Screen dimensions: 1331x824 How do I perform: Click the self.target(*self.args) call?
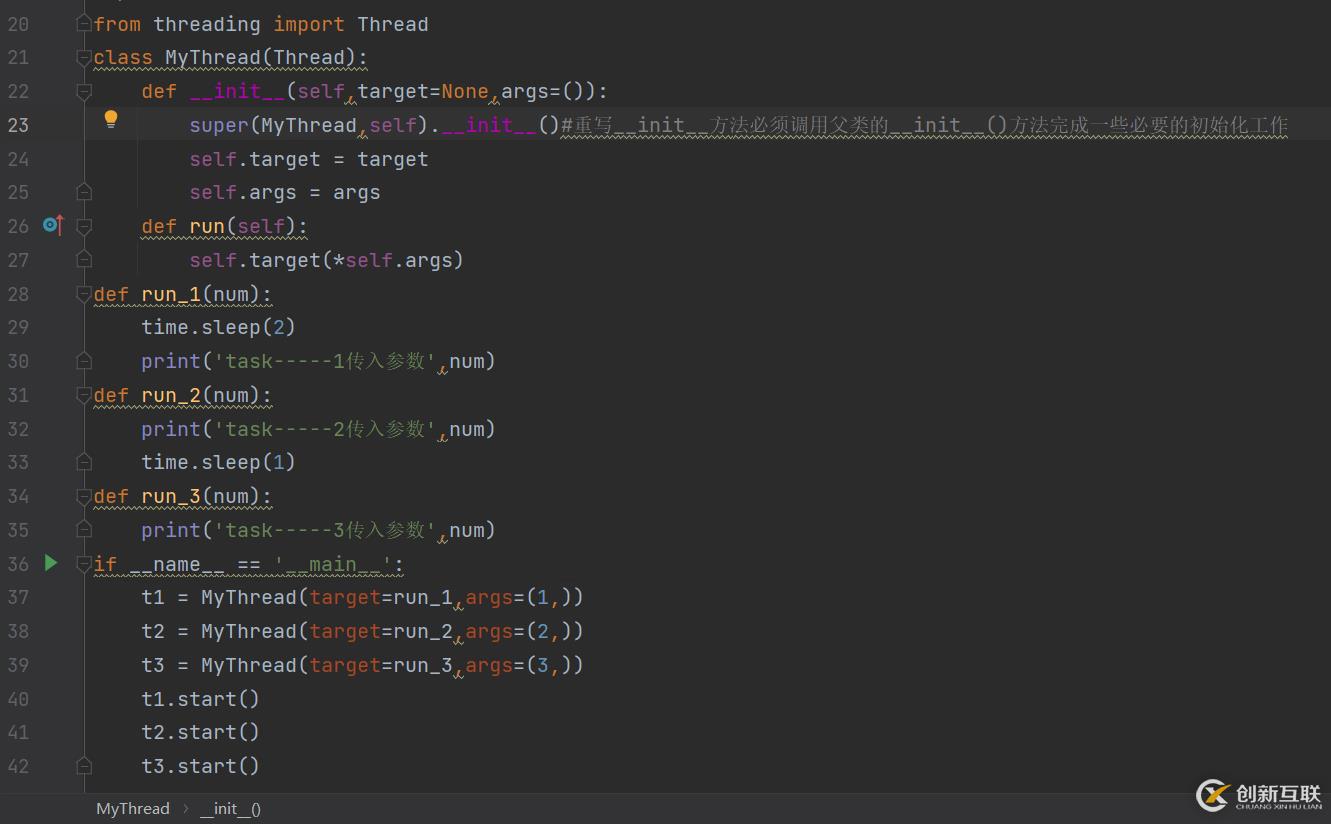click(326, 260)
